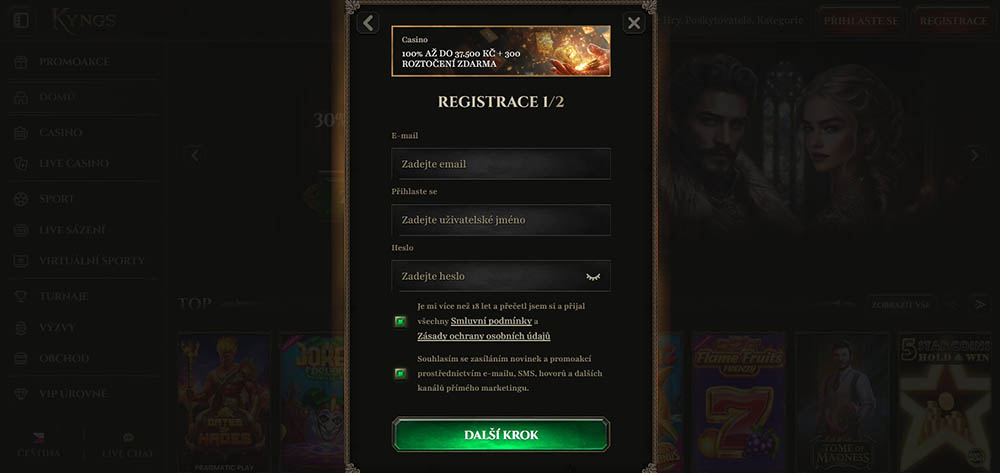Close the registration dialog
1000x473 pixels.
tap(633, 24)
